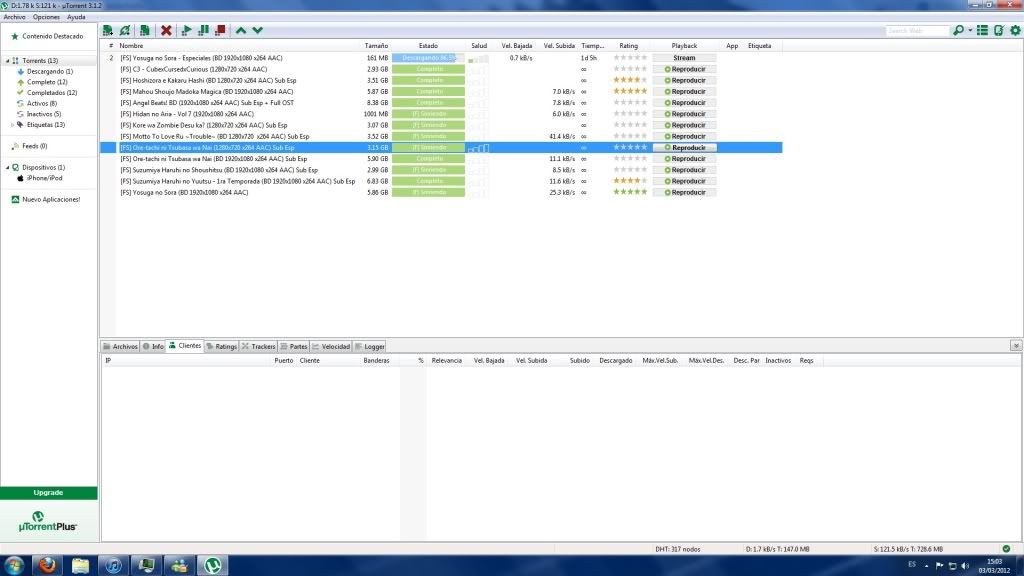1024x576 pixels.
Task: Launch Firefox from the taskbar
Action: click(47, 565)
